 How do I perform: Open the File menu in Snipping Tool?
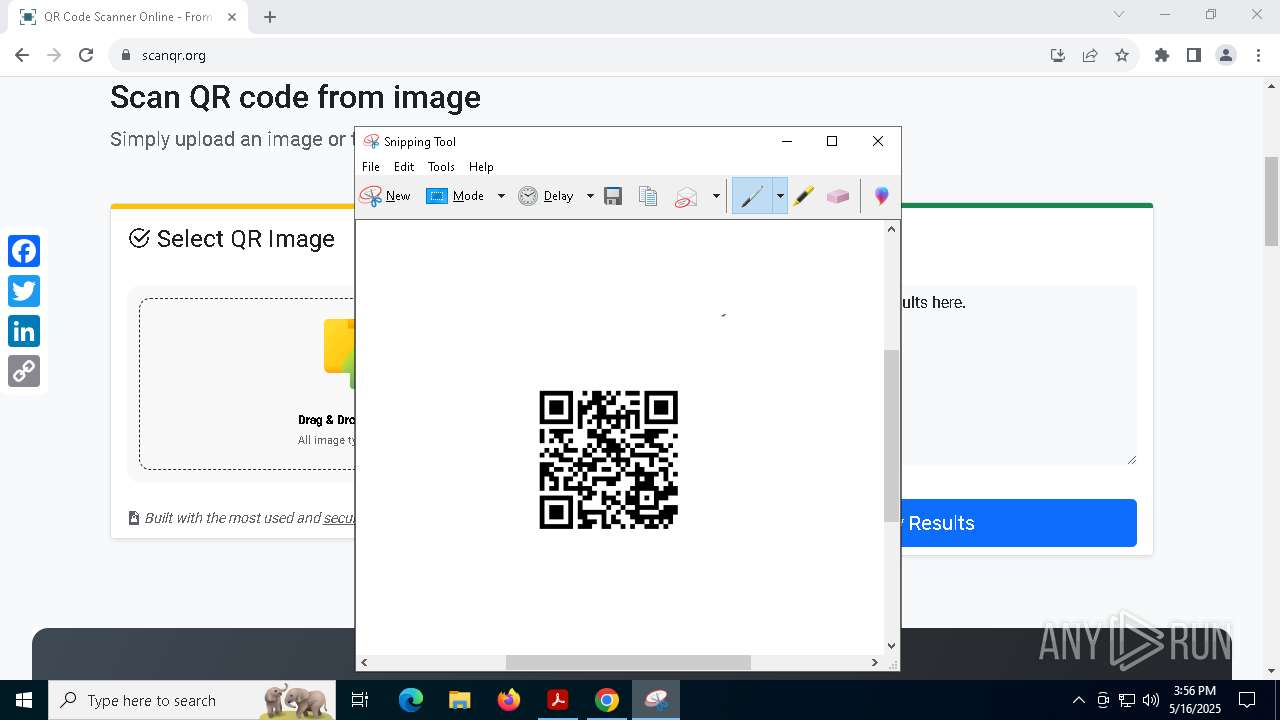(371, 167)
